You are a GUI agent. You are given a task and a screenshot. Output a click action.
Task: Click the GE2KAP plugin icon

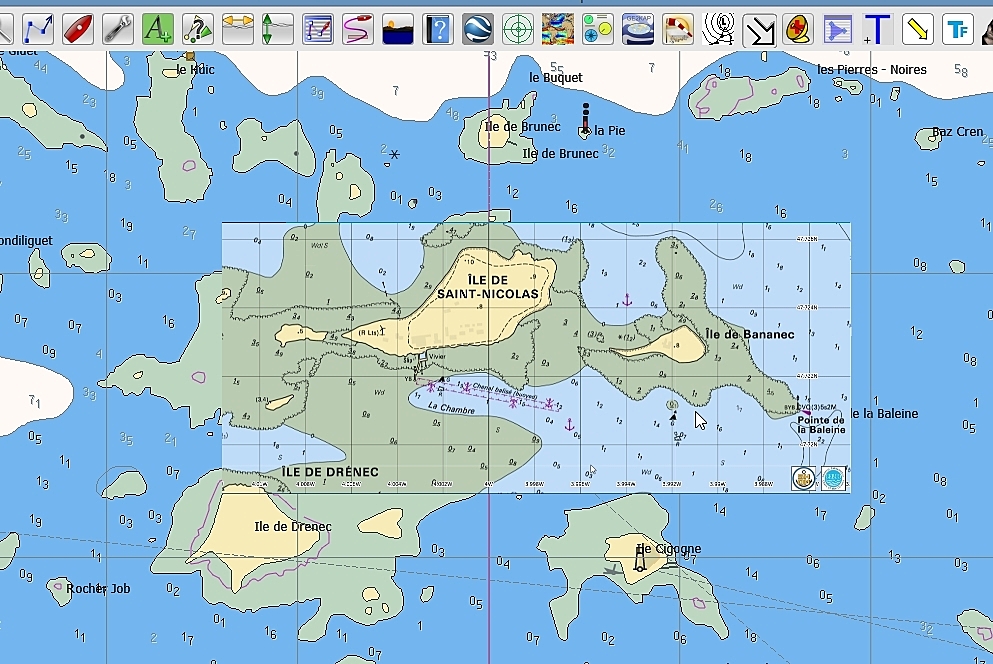(638, 29)
